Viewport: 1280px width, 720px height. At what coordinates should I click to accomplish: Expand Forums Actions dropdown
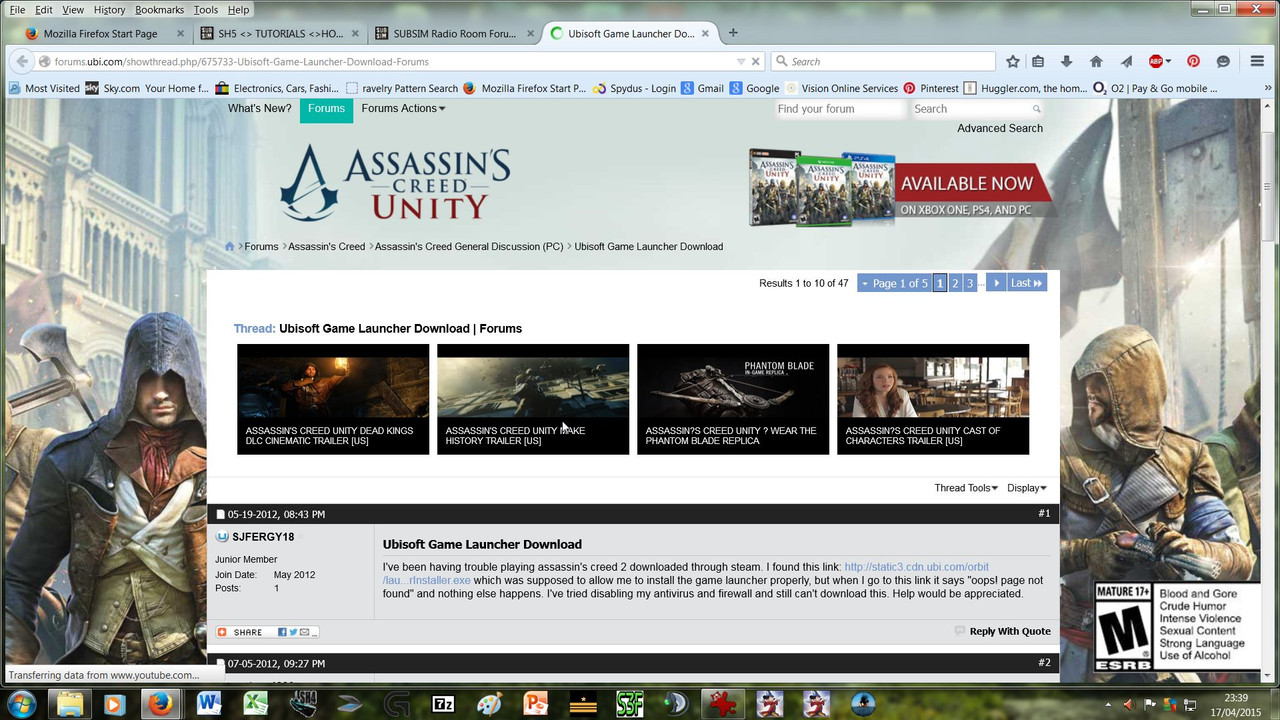[404, 109]
